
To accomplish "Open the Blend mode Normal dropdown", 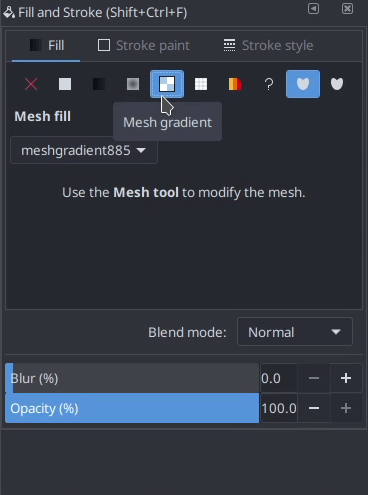I will [295, 332].
